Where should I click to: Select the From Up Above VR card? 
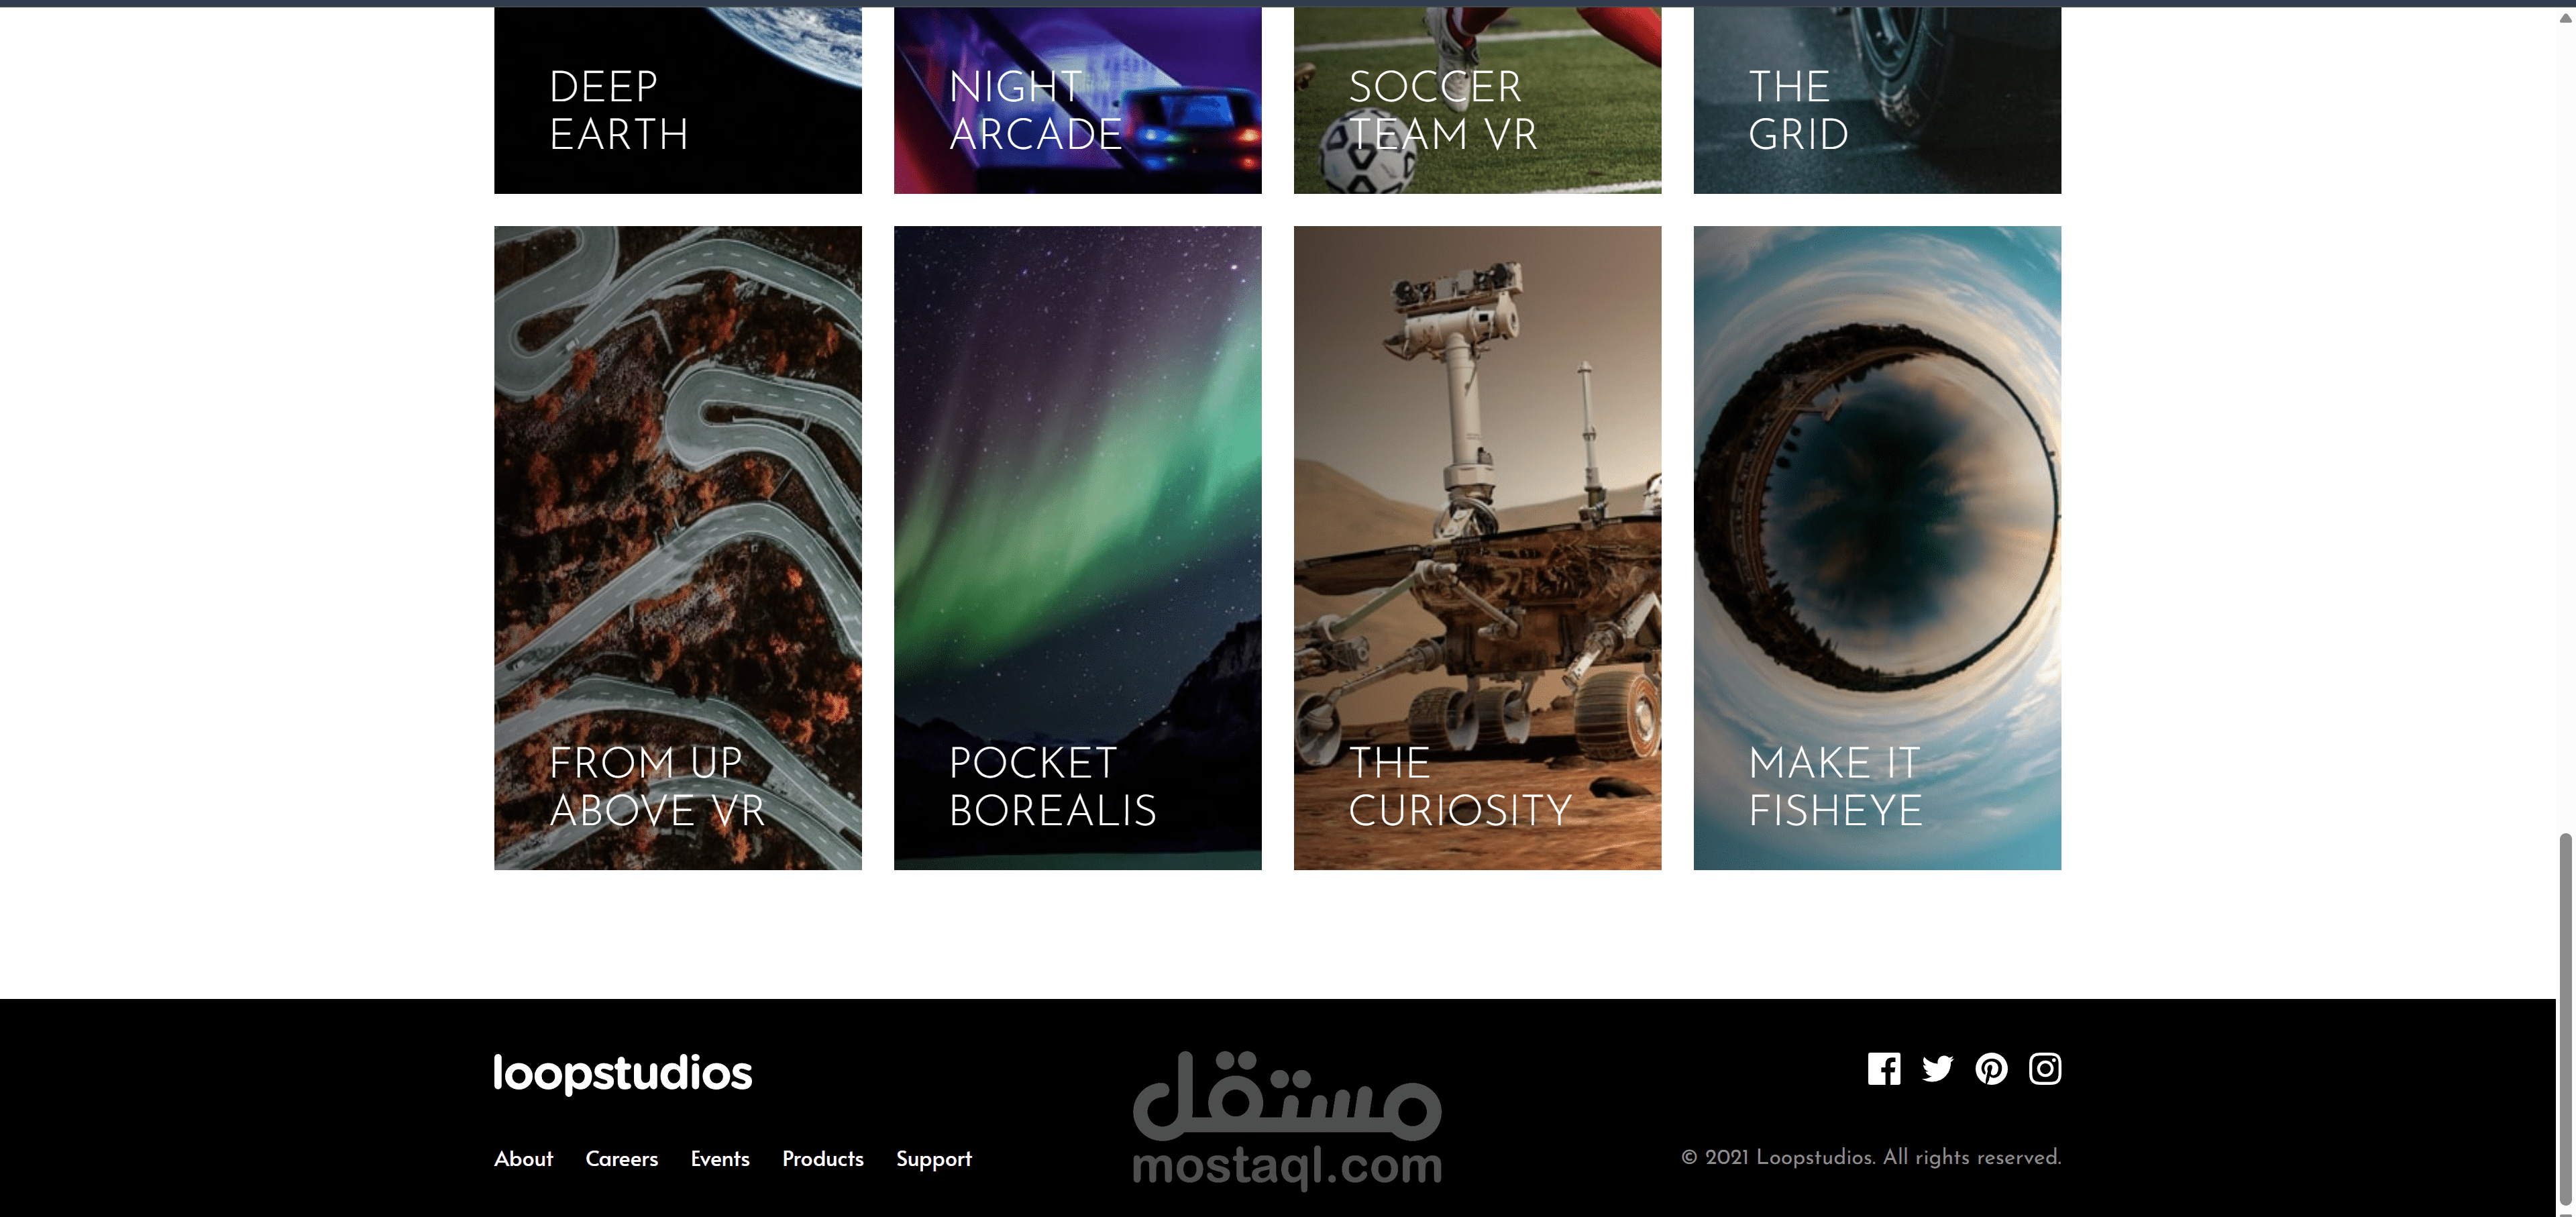[x=678, y=548]
